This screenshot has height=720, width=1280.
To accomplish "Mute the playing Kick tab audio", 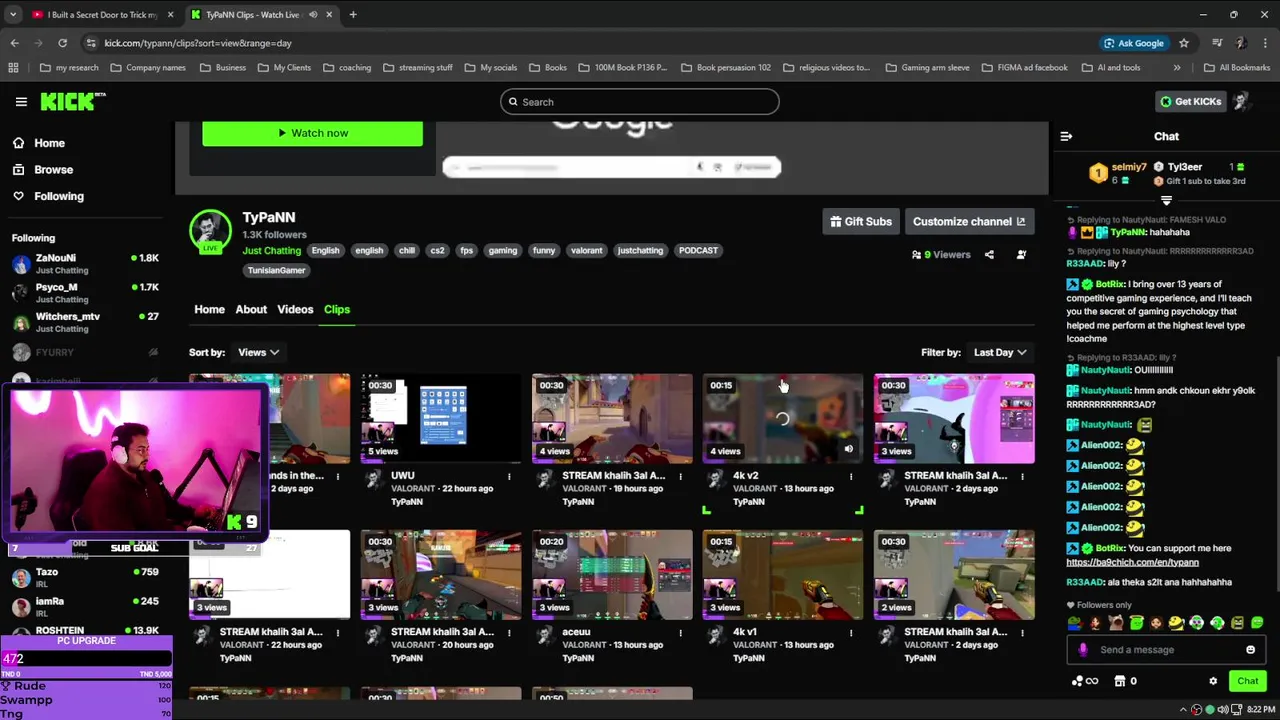I will [313, 15].
